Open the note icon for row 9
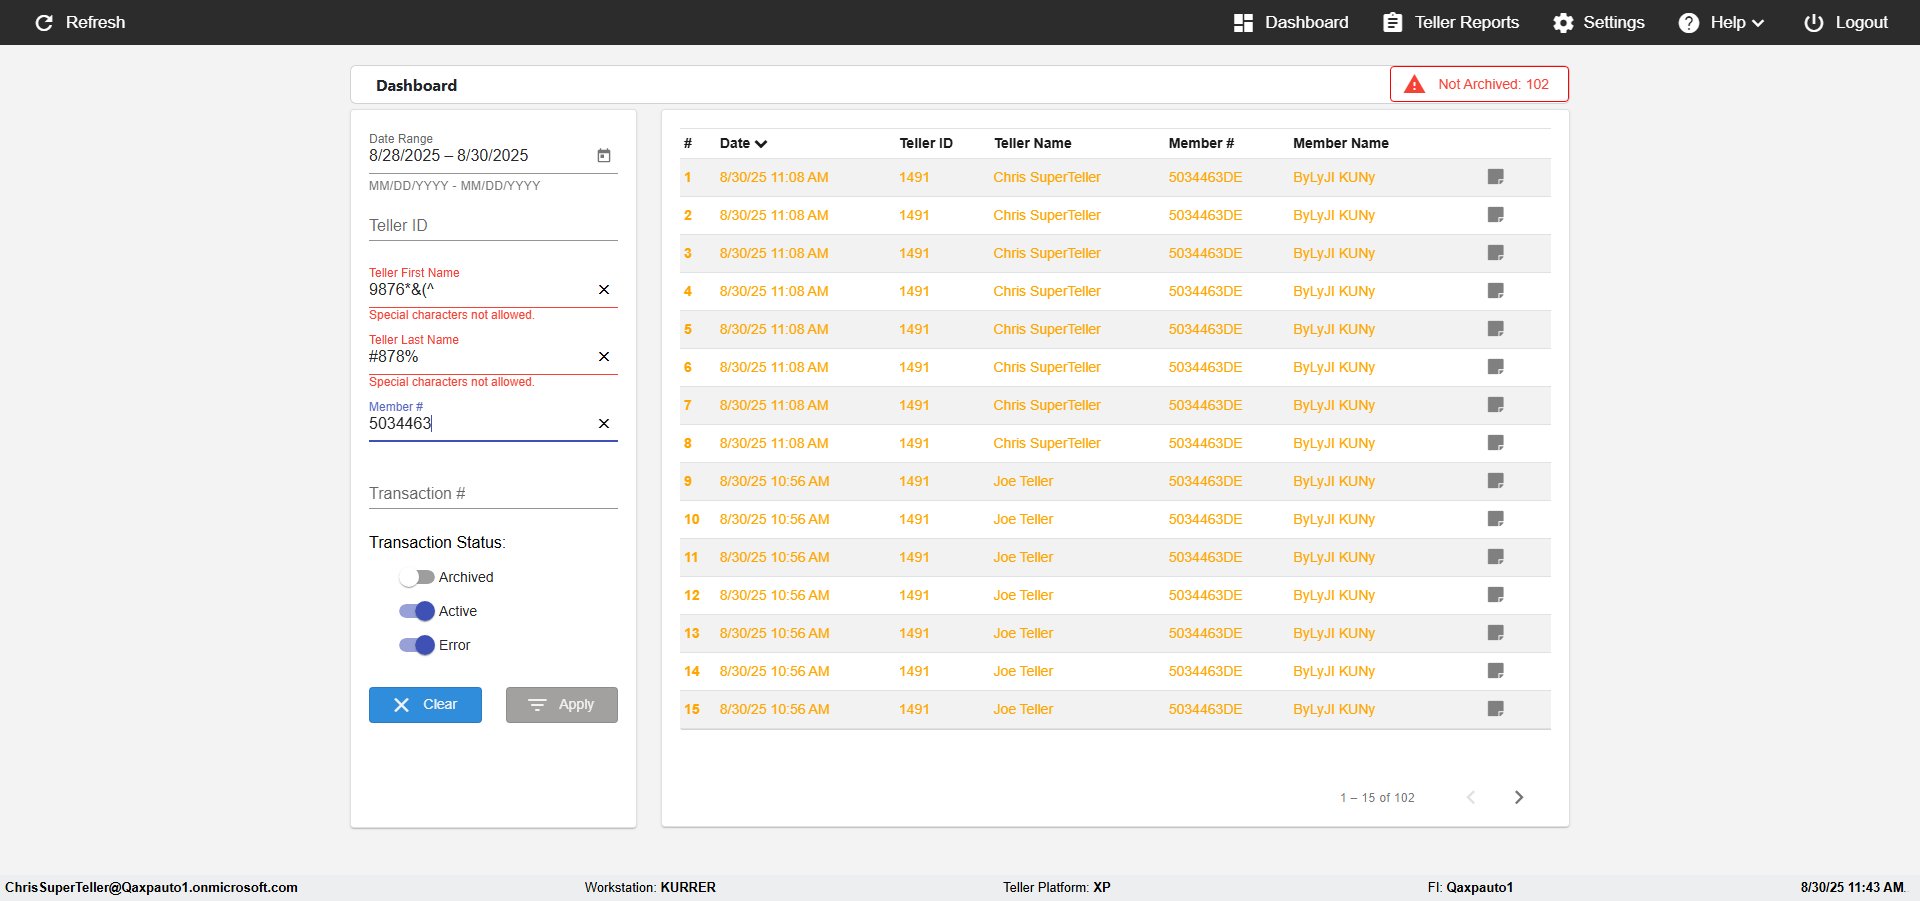 (1496, 481)
